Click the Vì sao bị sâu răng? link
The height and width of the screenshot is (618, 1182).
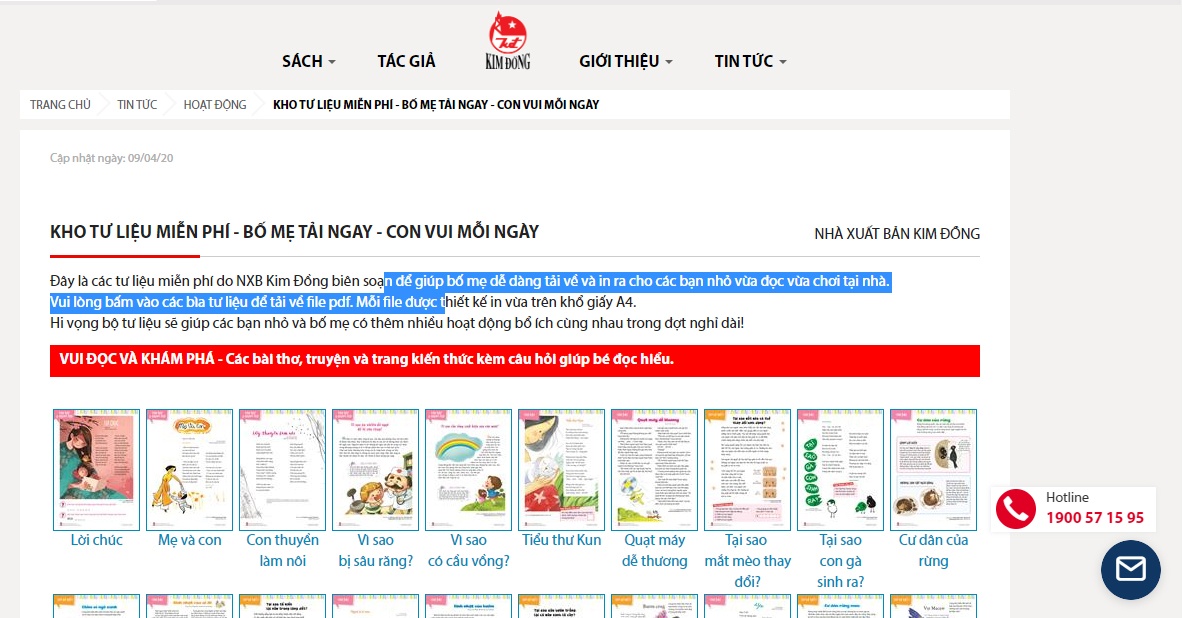coord(375,550)
